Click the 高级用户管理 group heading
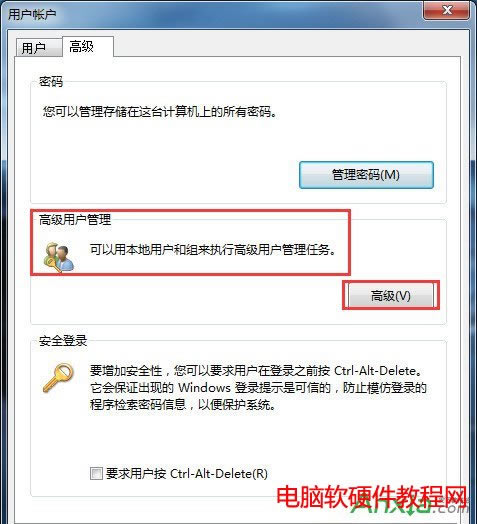 coord(75,220)
